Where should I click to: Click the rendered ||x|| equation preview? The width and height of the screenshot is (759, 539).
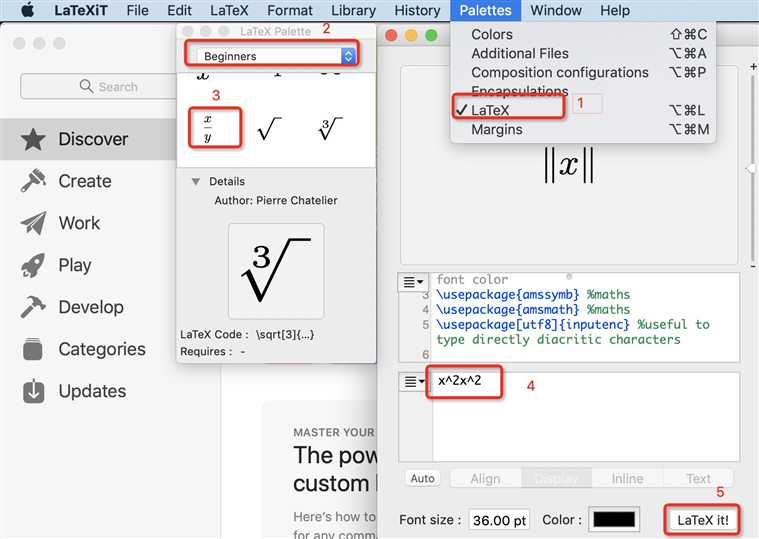pos(568,166)
